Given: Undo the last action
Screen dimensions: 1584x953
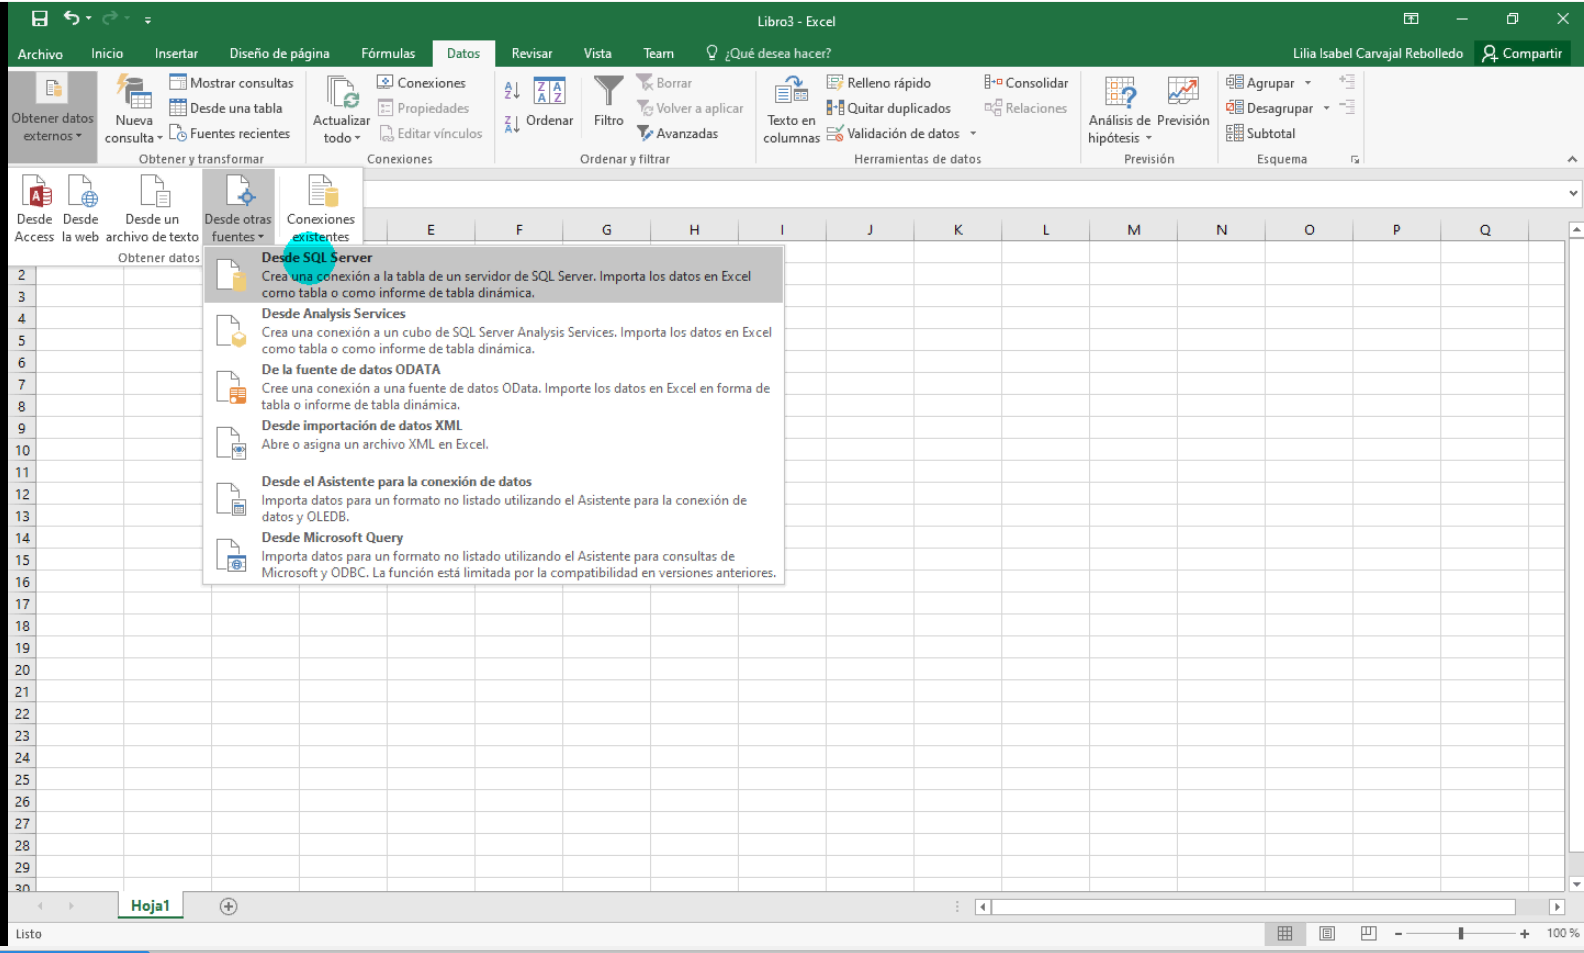Looking at the screenshot, I should coord(71,19).
